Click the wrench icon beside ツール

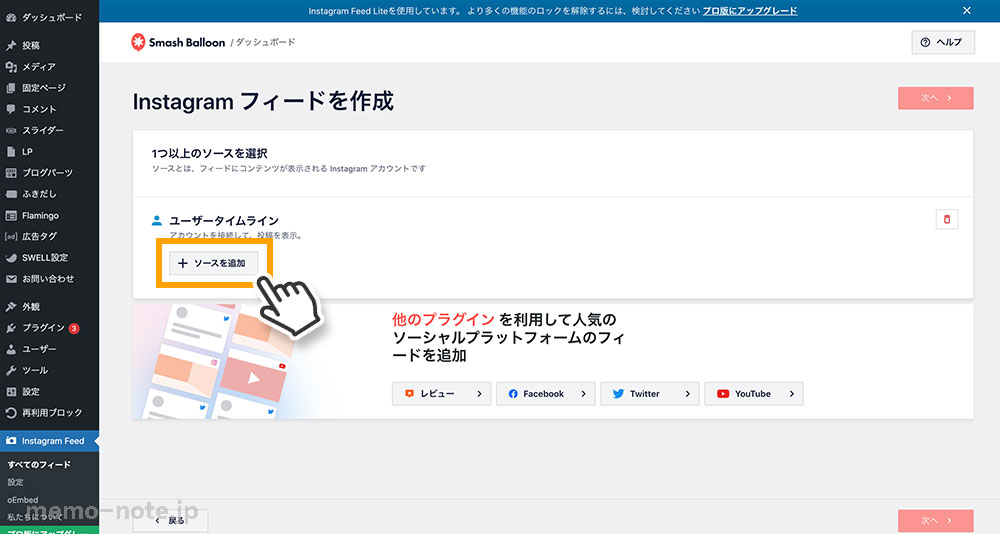coord(11,370)
